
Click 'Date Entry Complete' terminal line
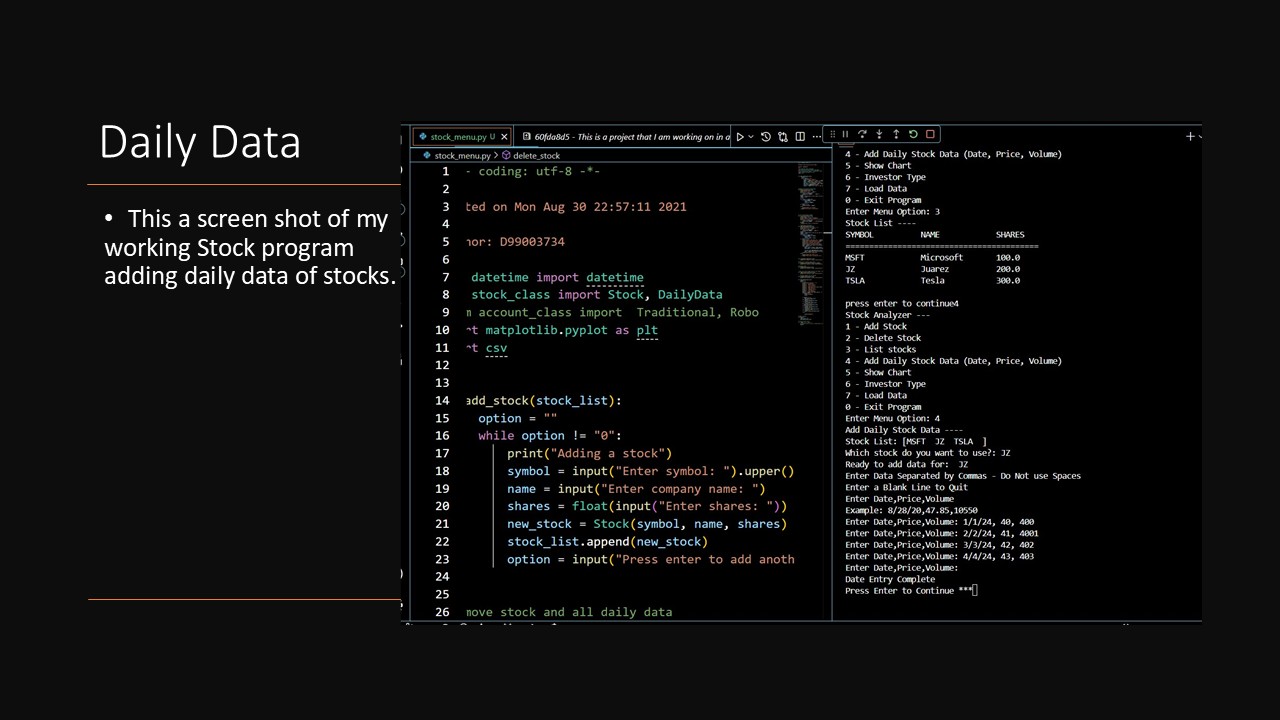click(890, 579)
